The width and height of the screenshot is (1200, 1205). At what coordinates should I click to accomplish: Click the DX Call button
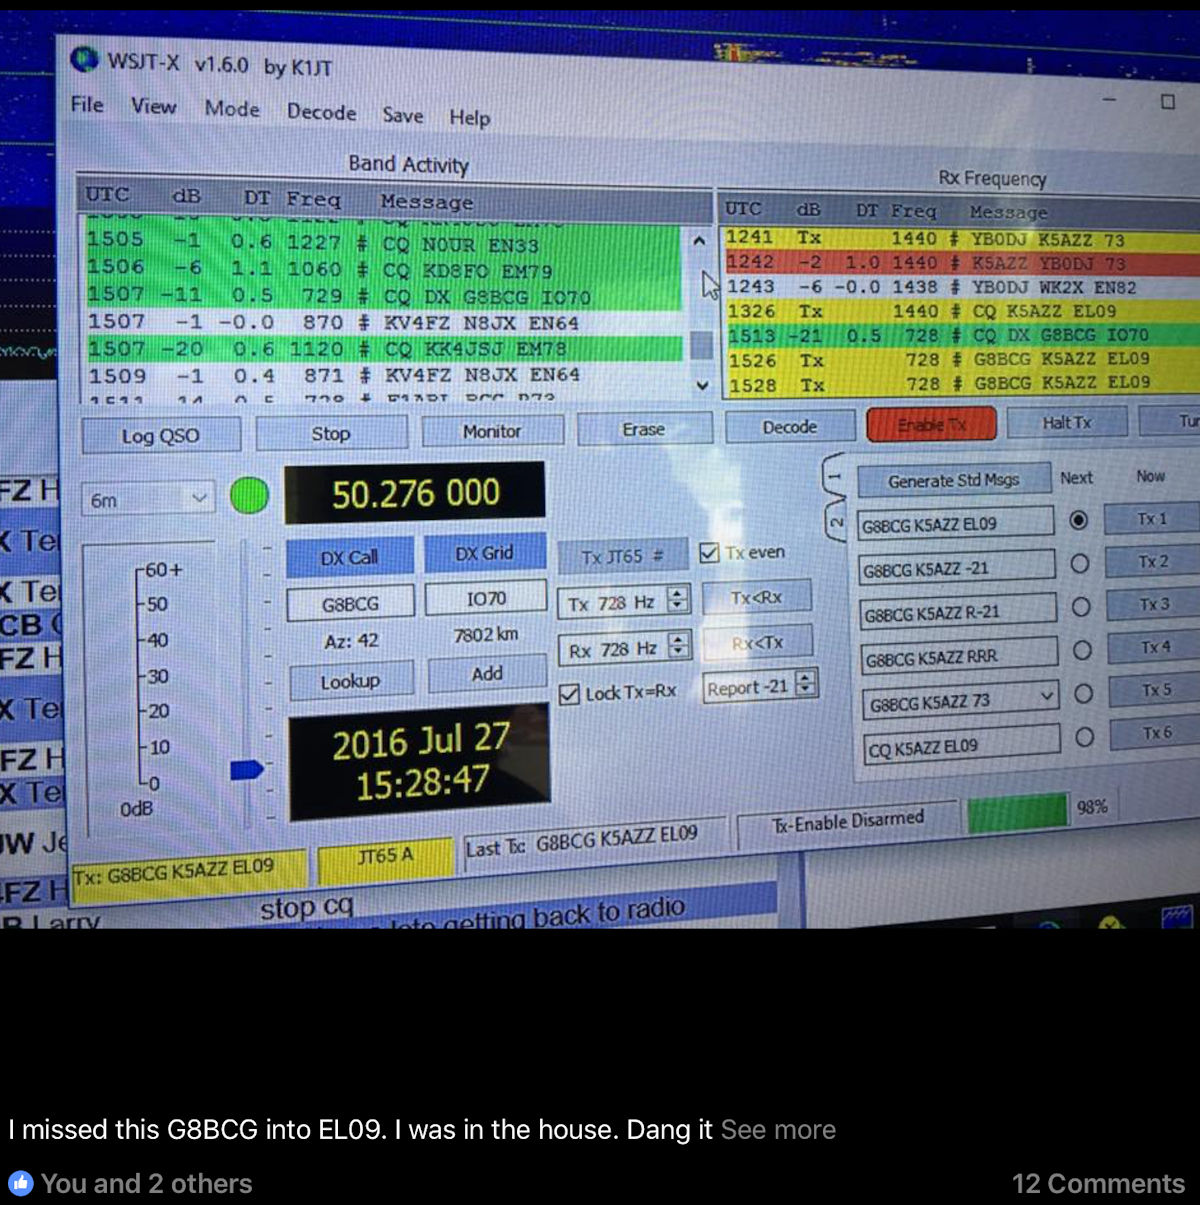pos(349,557)
